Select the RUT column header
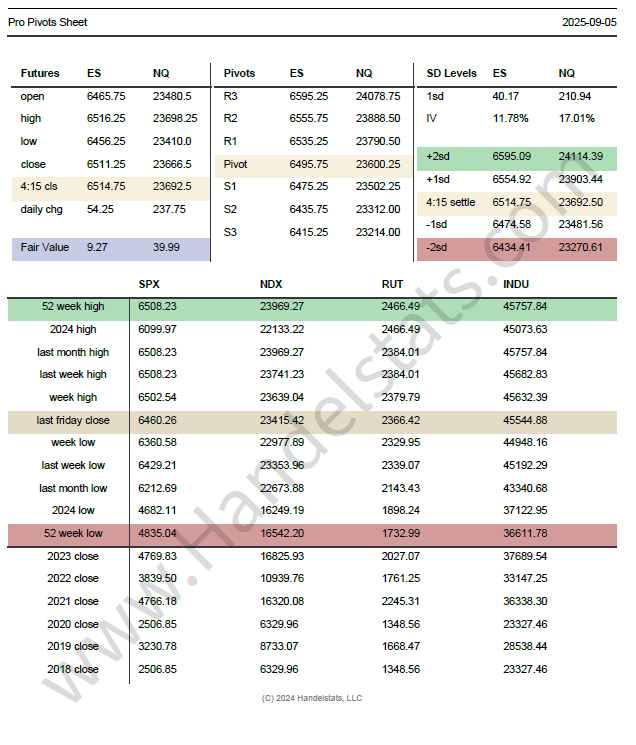 [x=392, y=285]
